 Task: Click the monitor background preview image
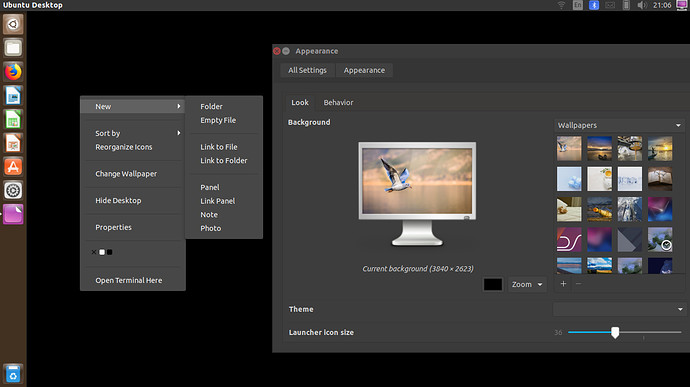[x=417, y=181]
